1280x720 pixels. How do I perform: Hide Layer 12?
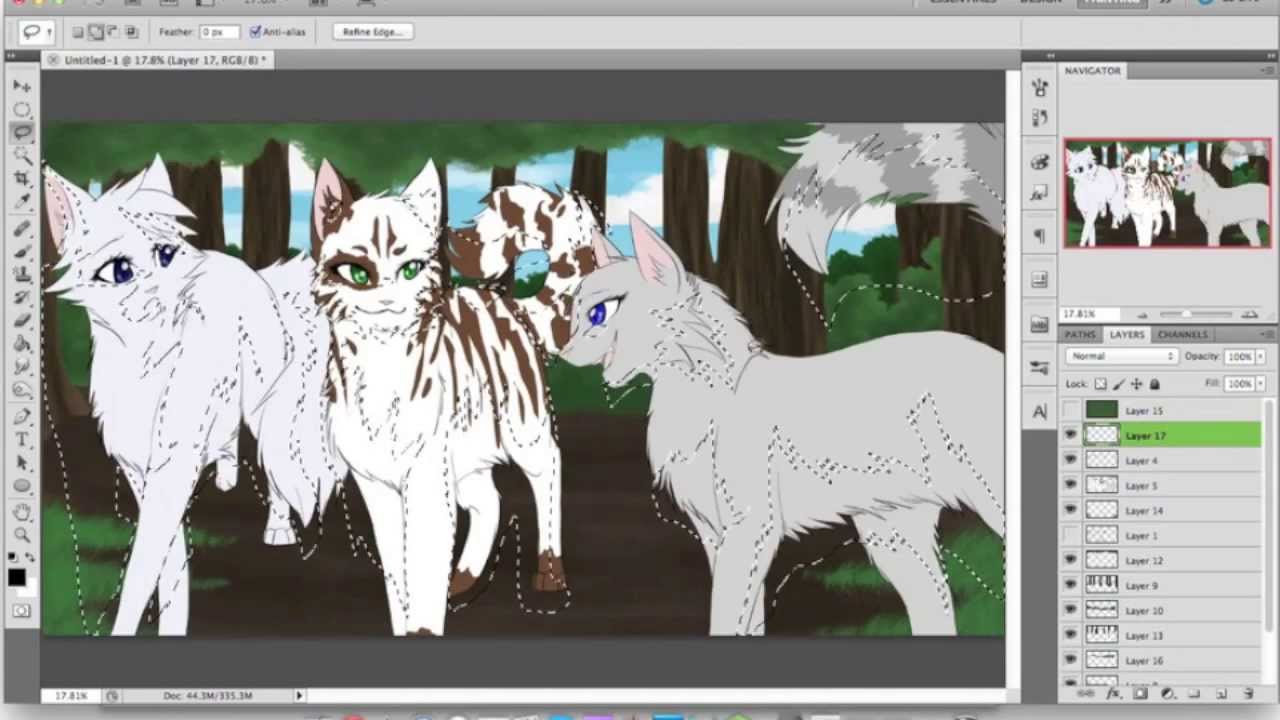coord(1071,560)
